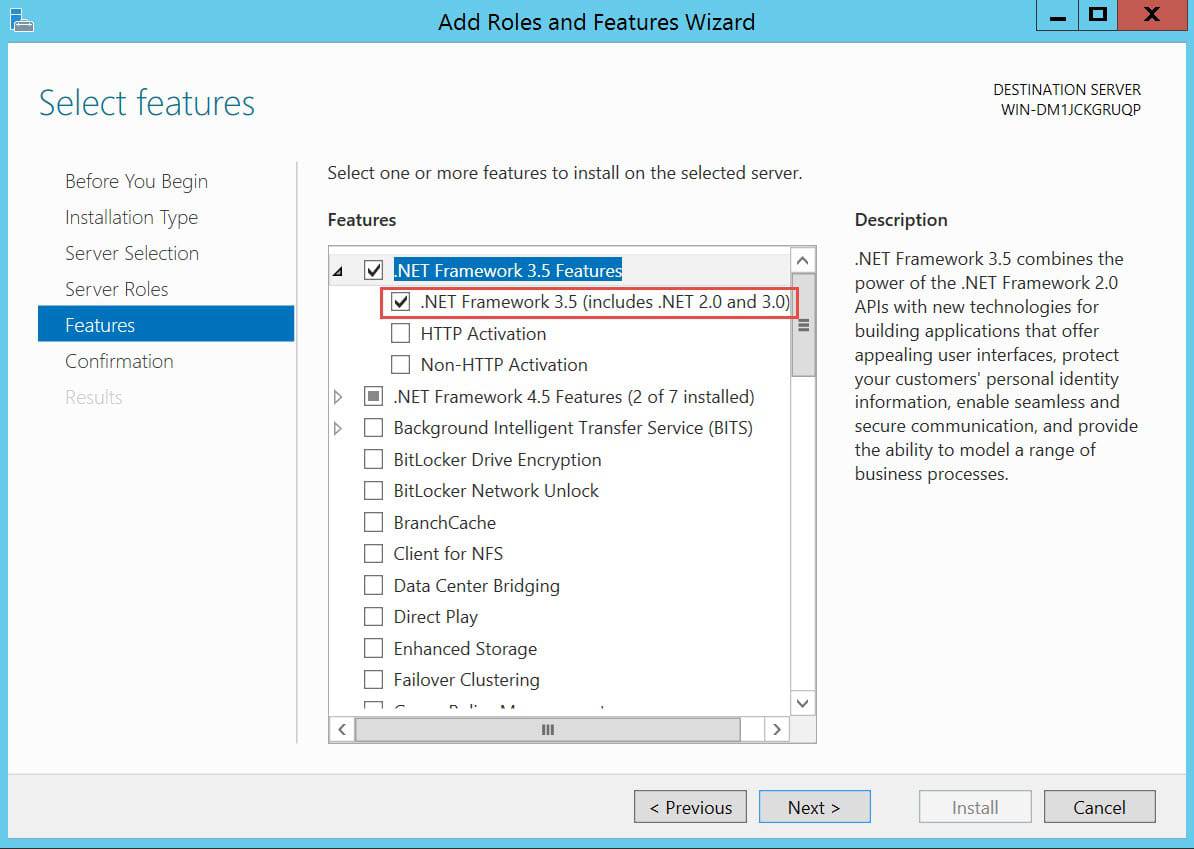Select Enhanced Storage label
This screenshot has height=849, width=1194.
465,649
